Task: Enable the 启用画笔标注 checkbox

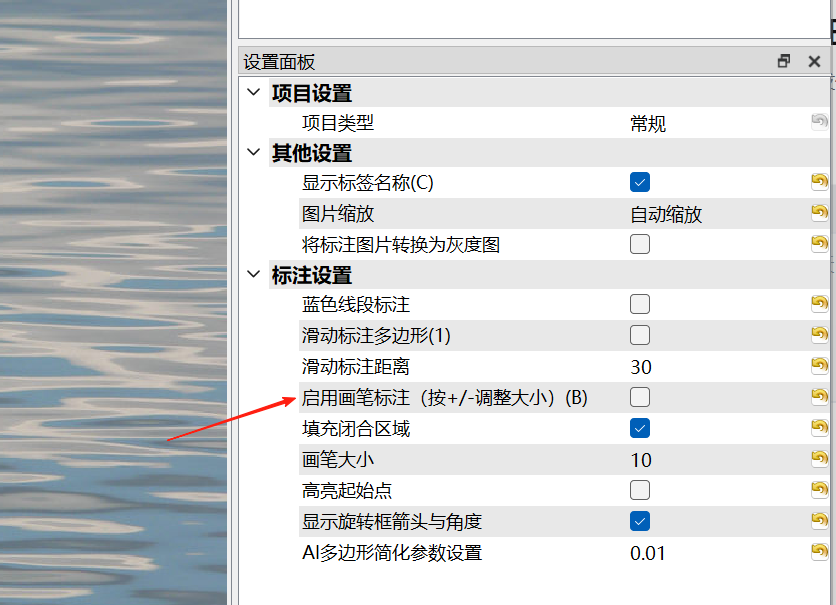Action: [x=640, y=397]
